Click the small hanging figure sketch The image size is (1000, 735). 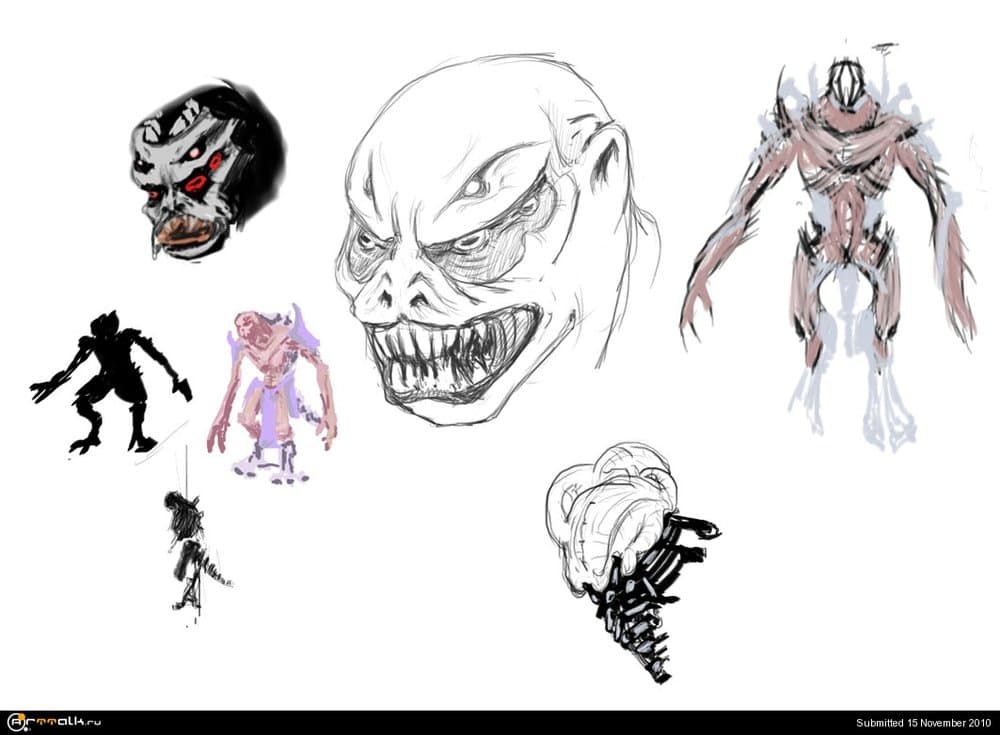click(190, 550)
